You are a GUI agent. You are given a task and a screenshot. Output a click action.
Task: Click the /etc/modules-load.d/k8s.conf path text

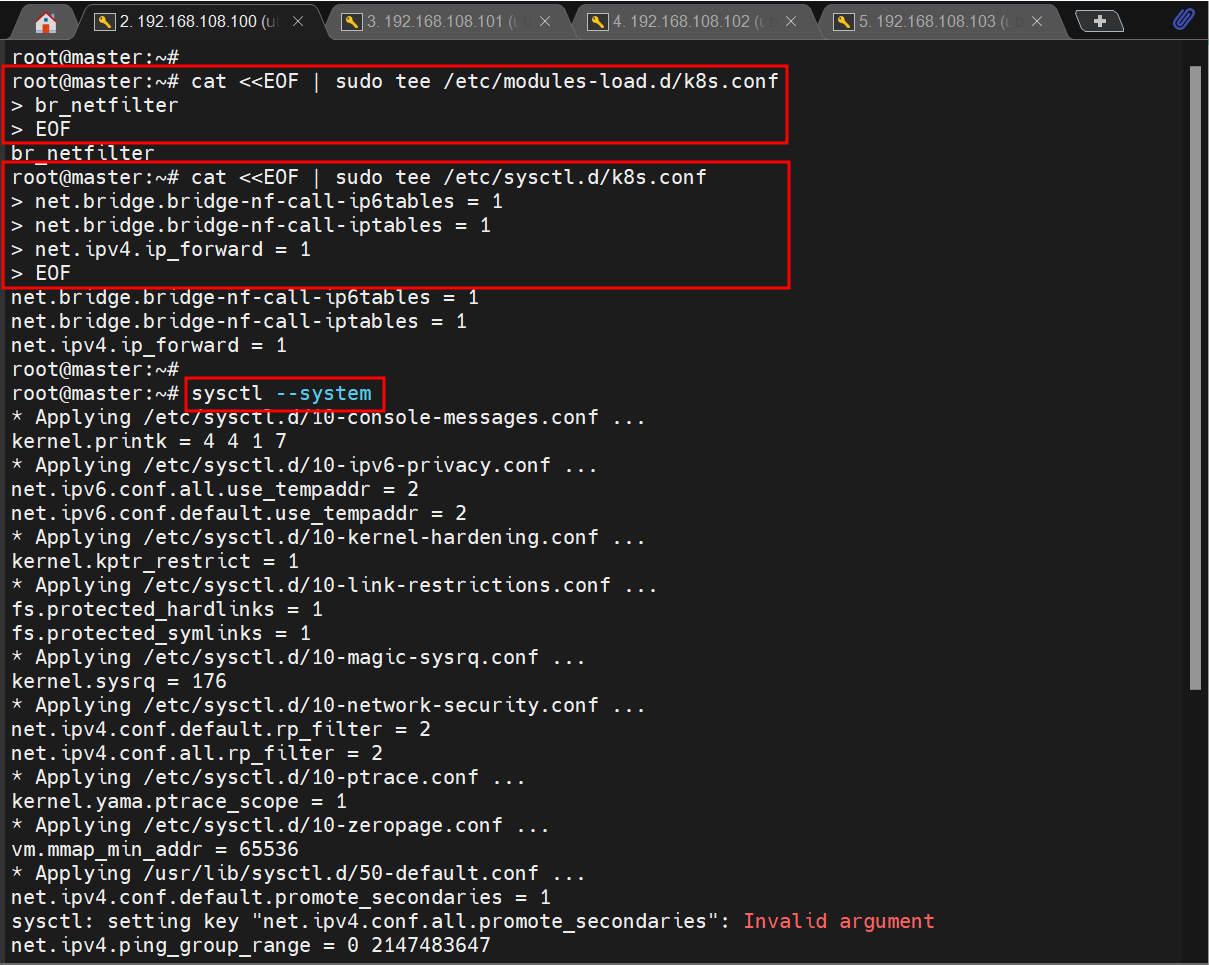coord(609,81)
